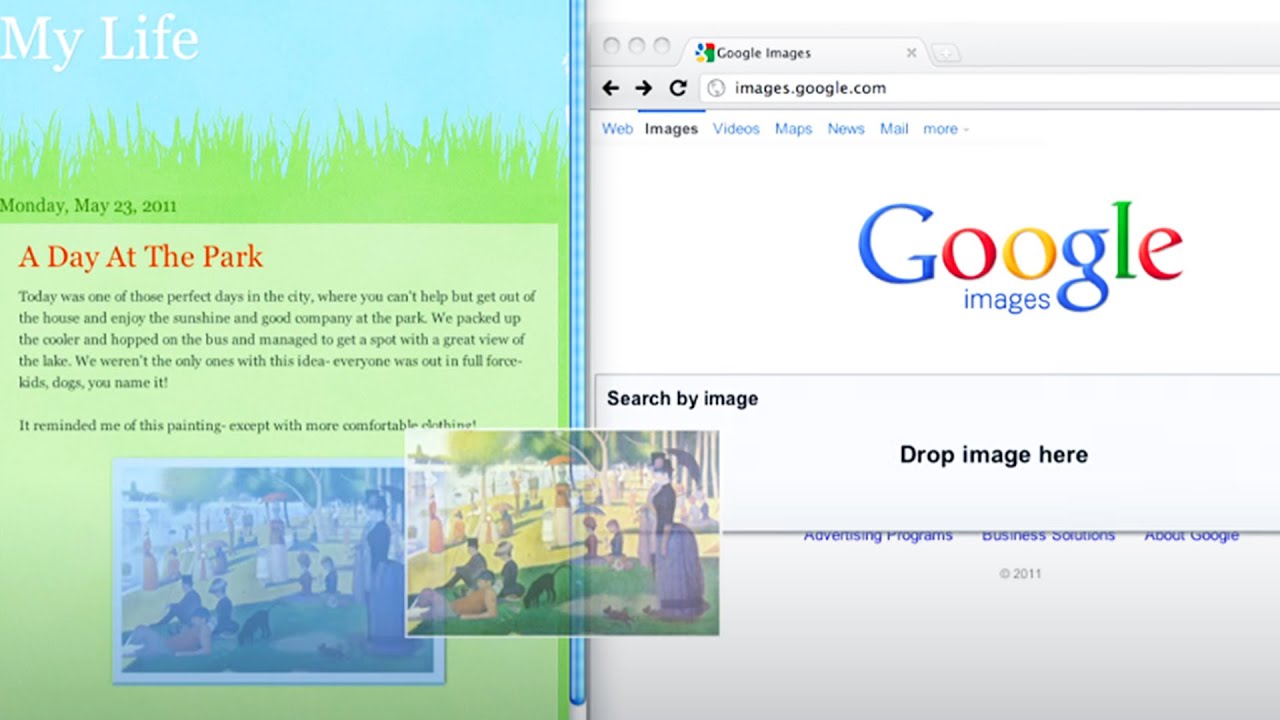Click the Google Images logo
Viewport: 1280px width, 720px height.
1019,256
